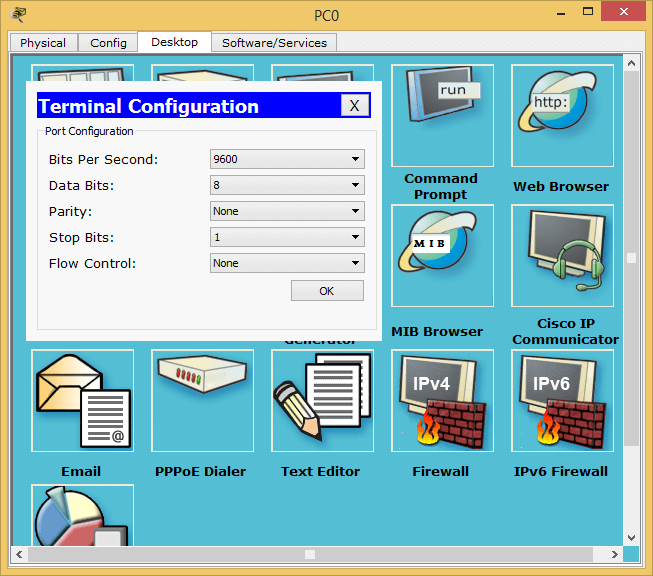653x576 pixels.
Task: Maximize the PC0 window
Action: click(x=588, y=11)
